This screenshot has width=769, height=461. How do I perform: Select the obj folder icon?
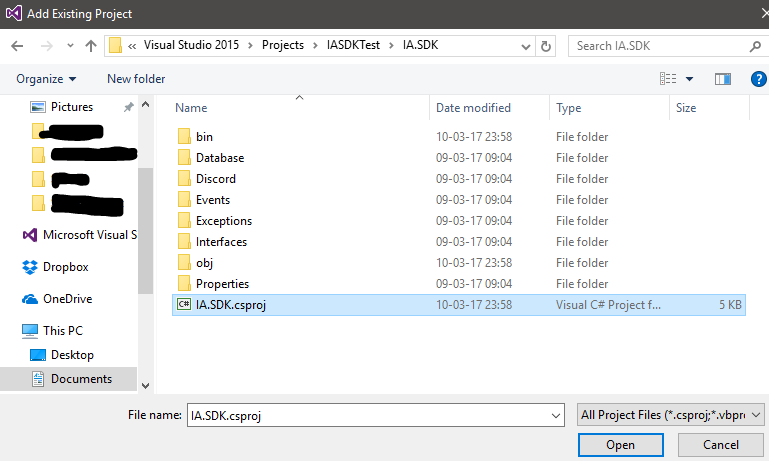point(184,262)
